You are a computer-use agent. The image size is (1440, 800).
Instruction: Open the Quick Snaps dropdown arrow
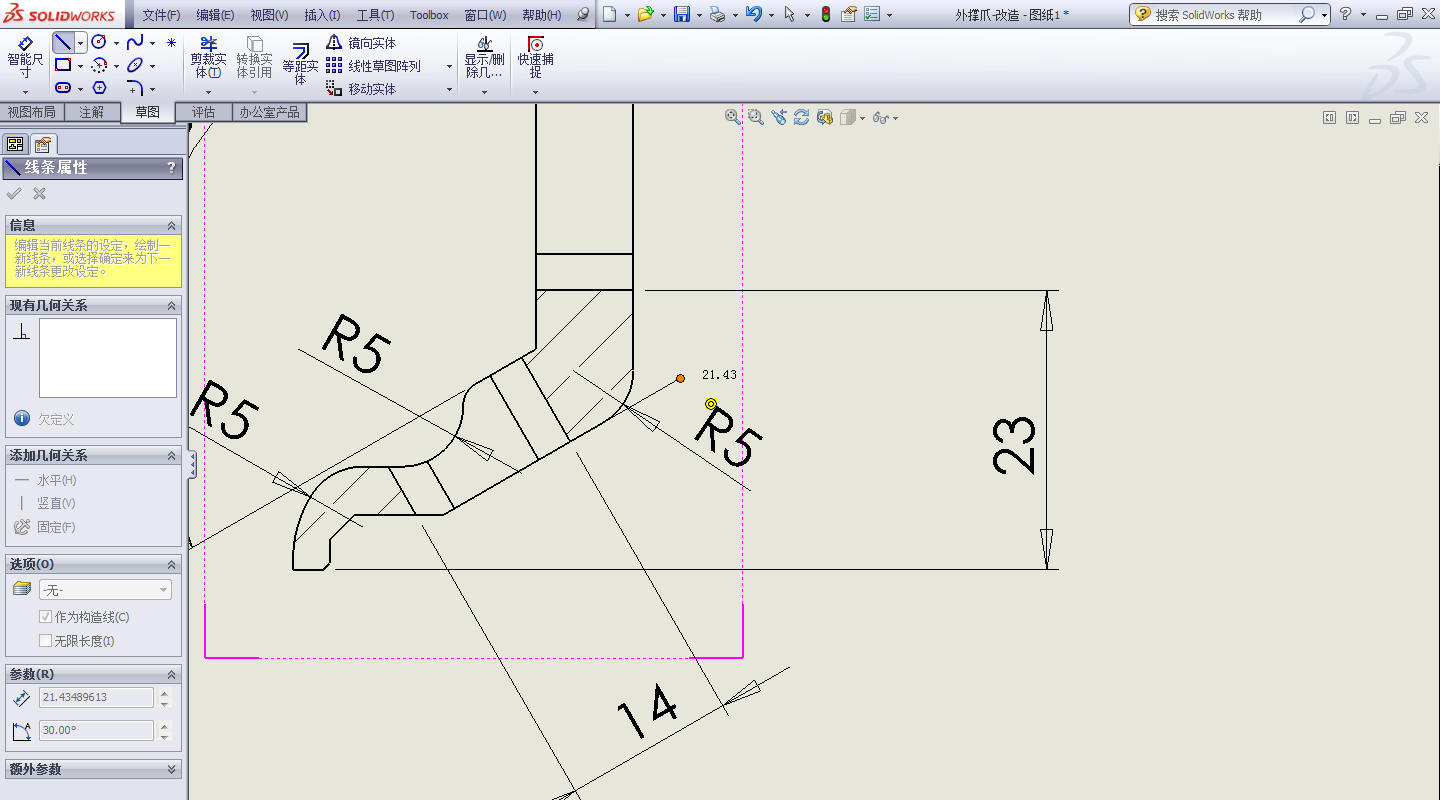coord(535,92)
